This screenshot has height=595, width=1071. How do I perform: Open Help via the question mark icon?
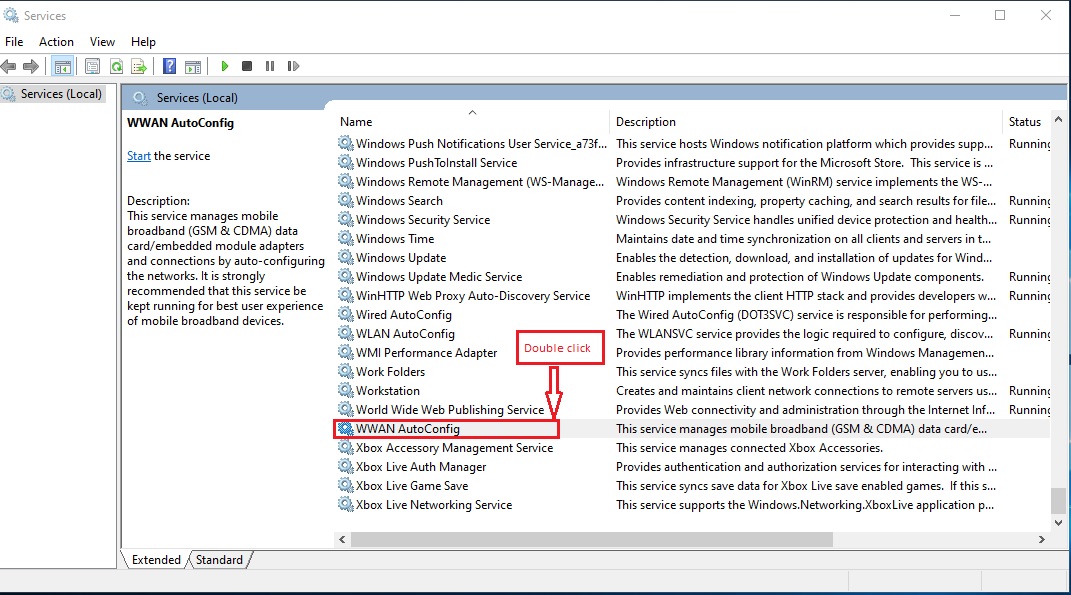click(x=169, y=66)
